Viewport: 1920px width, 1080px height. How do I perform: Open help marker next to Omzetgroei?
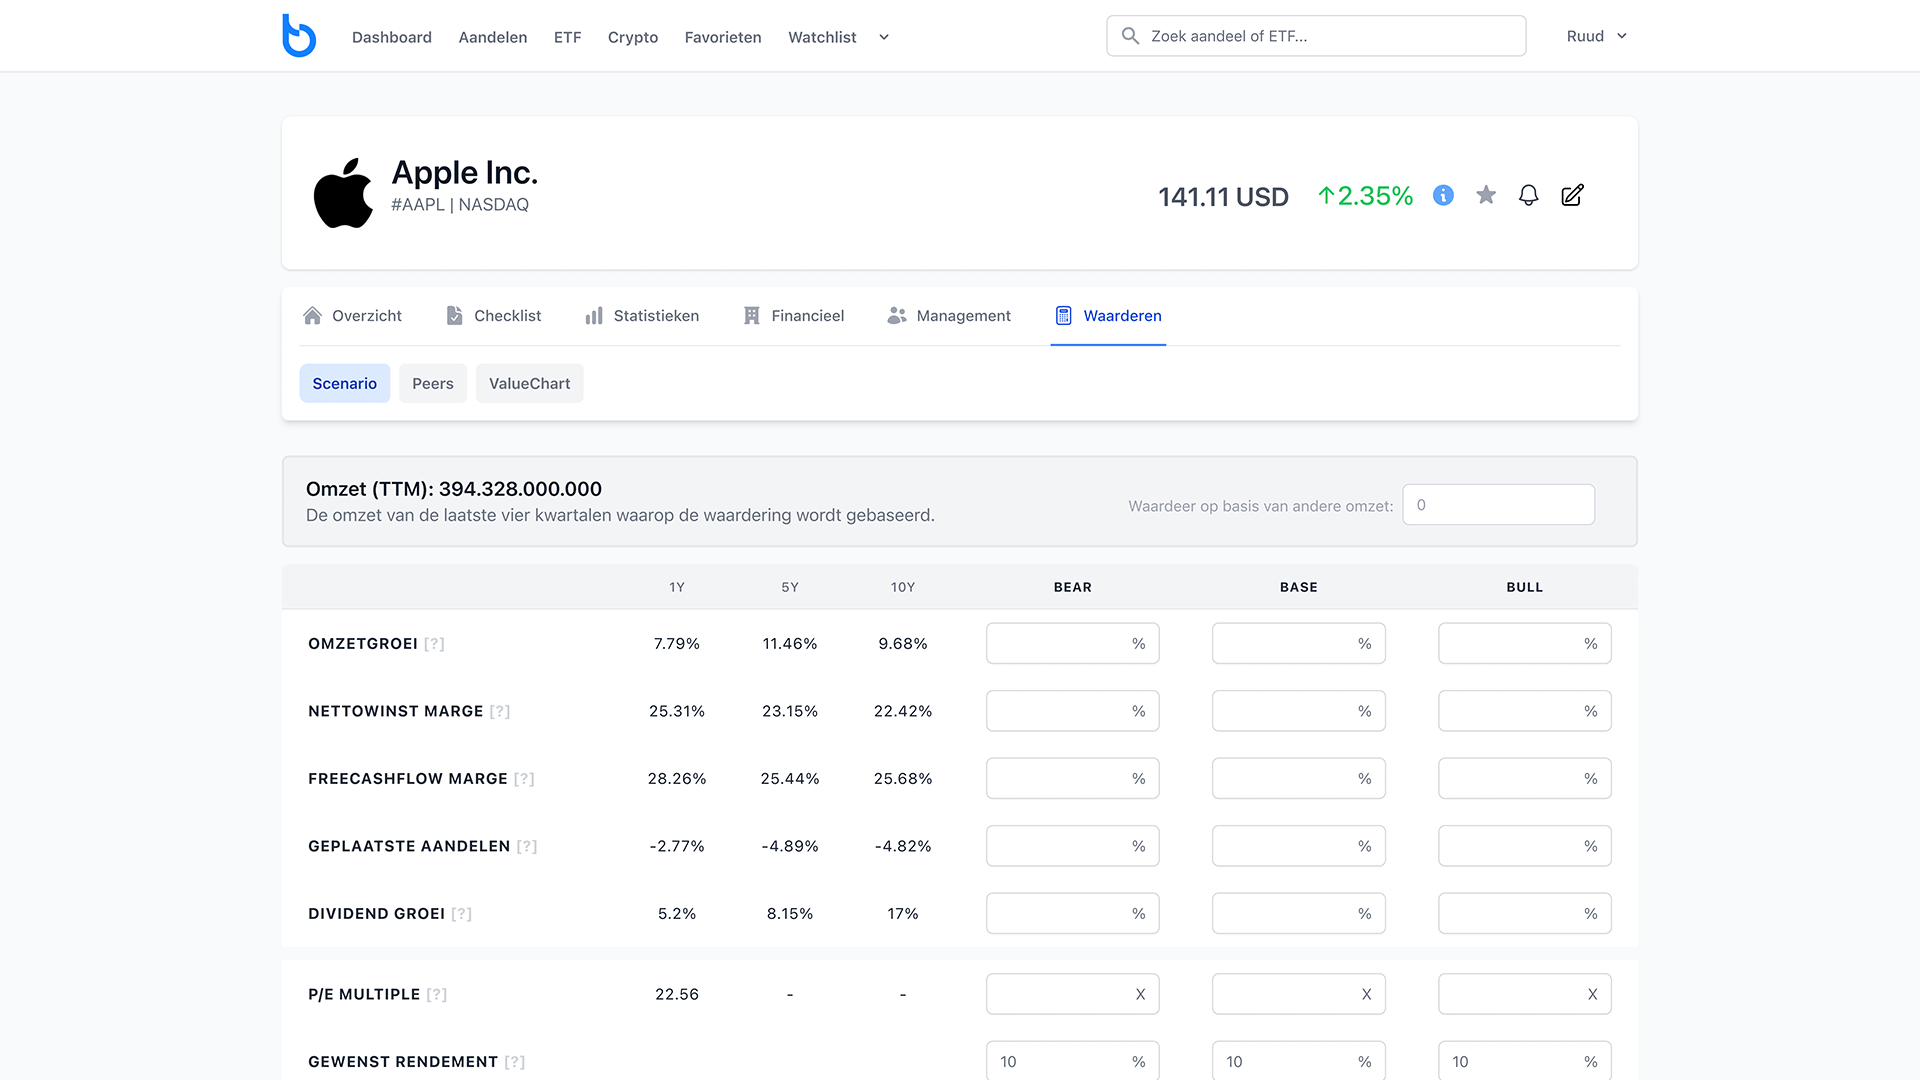[x=434, y=644]
